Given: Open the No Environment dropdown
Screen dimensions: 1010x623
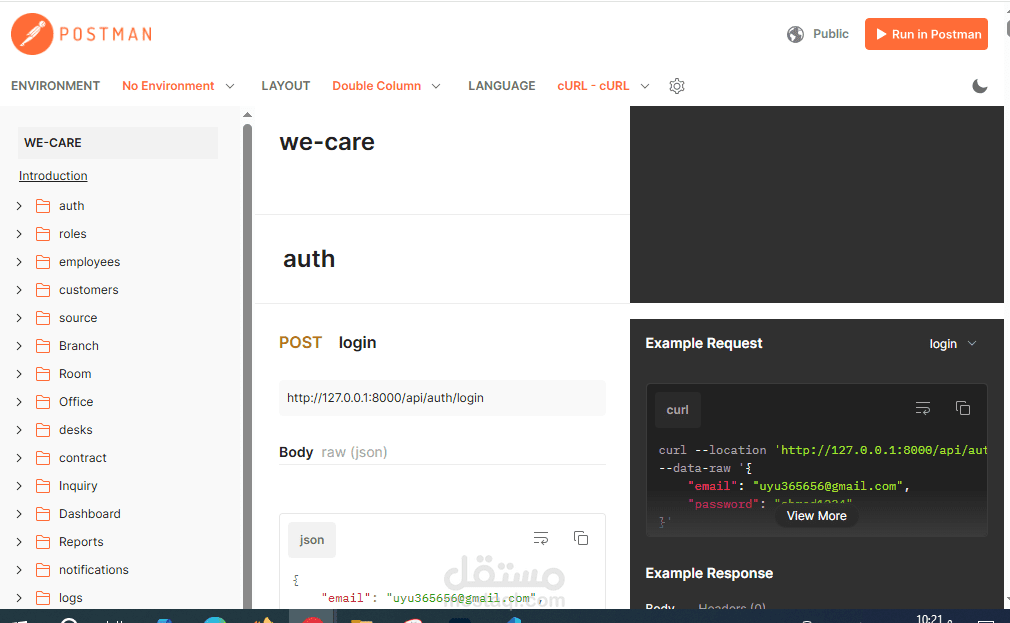Looking at the screenshot, I should [x=178, y=86].
